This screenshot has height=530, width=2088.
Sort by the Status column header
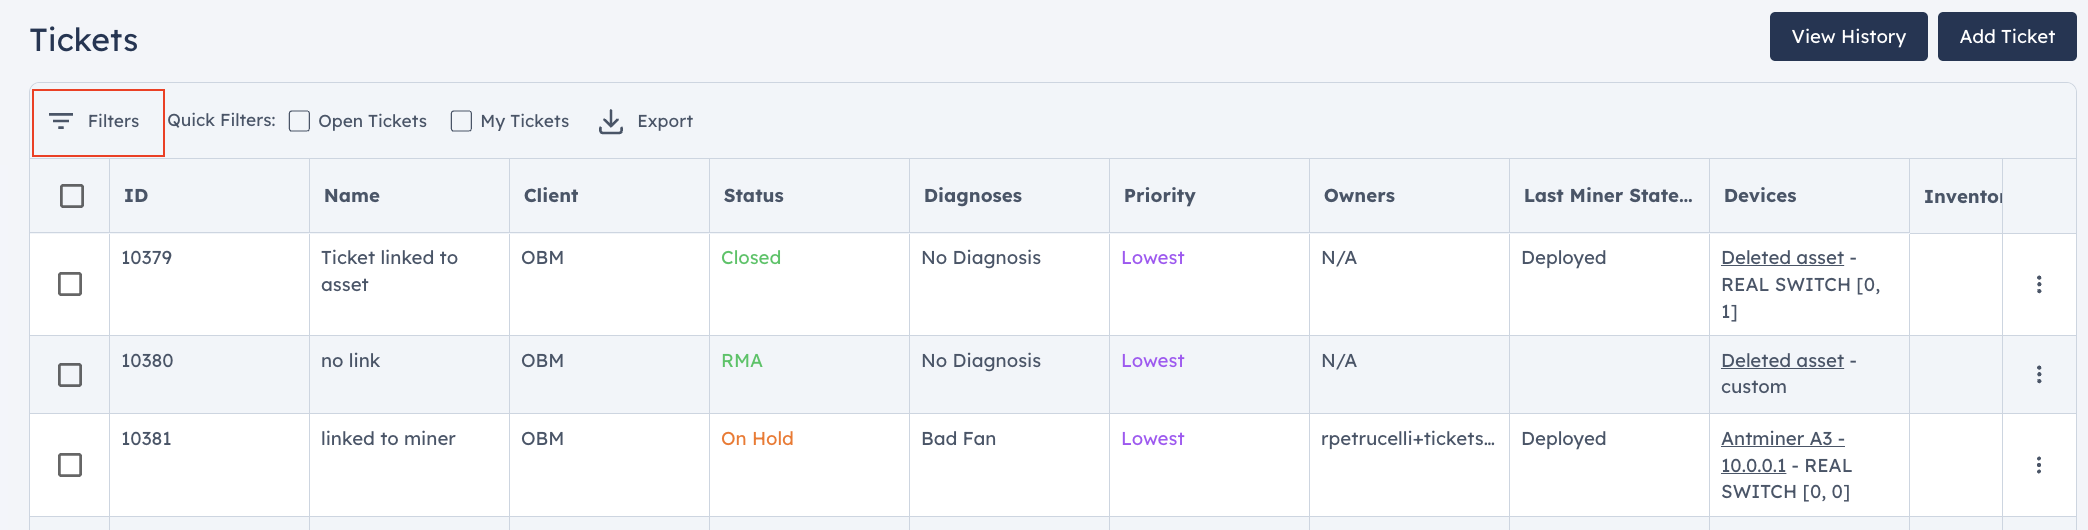[x=754, y=196]
